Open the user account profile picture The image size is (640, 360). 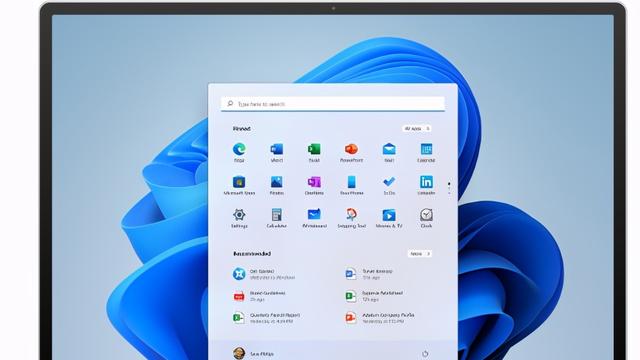239,353
